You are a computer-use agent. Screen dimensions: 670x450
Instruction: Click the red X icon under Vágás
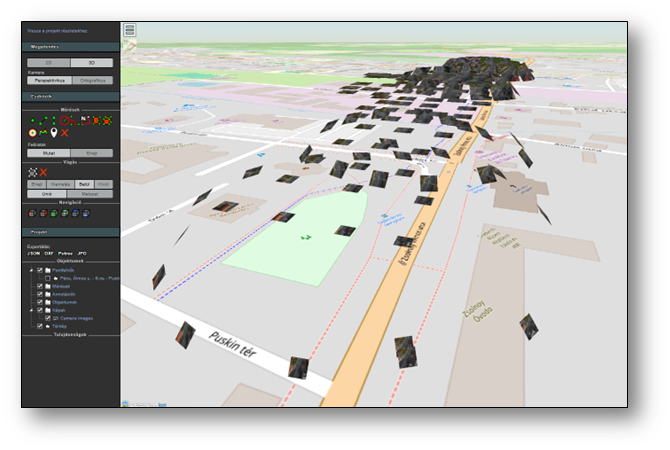click(x=44, y=172)
